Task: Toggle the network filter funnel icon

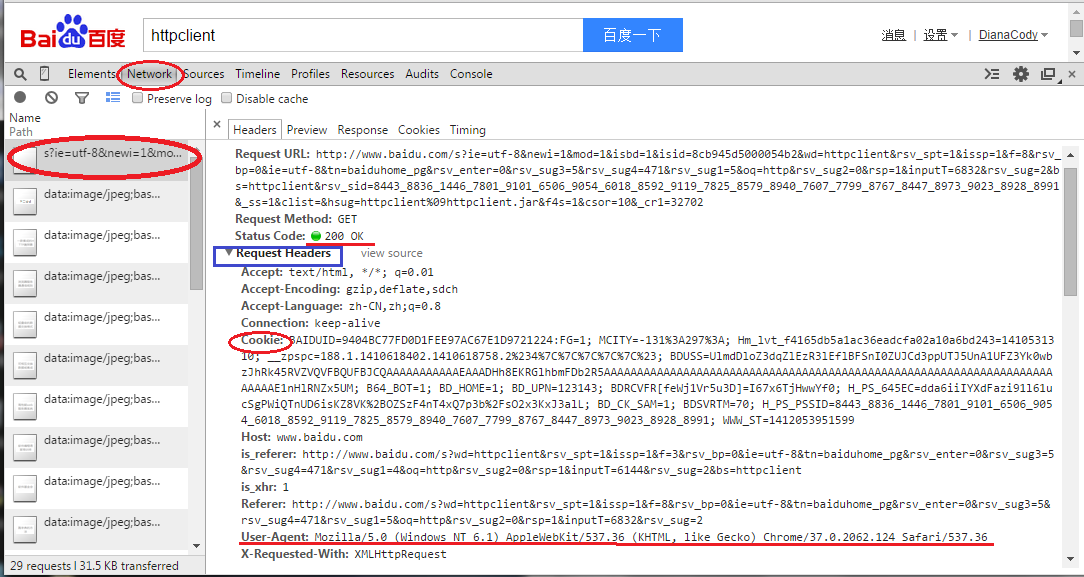Action: (82, 98)
